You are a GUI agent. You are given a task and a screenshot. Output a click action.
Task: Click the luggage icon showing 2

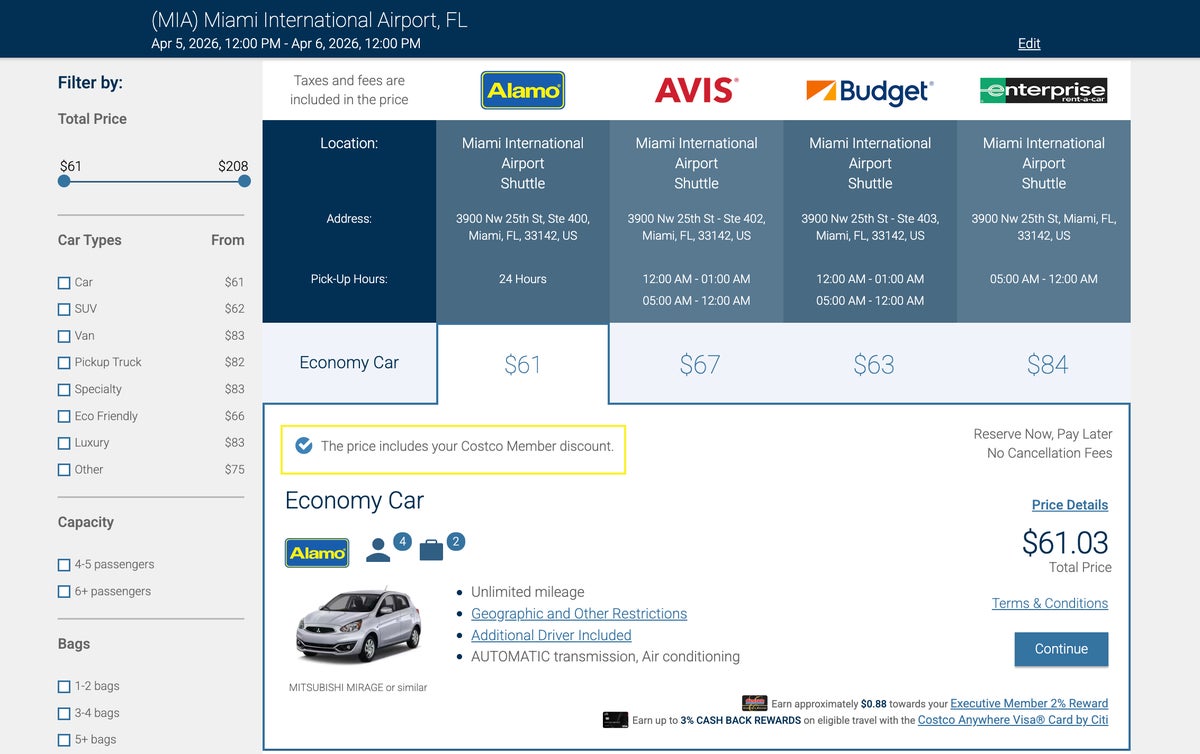(x=441, y=547)
